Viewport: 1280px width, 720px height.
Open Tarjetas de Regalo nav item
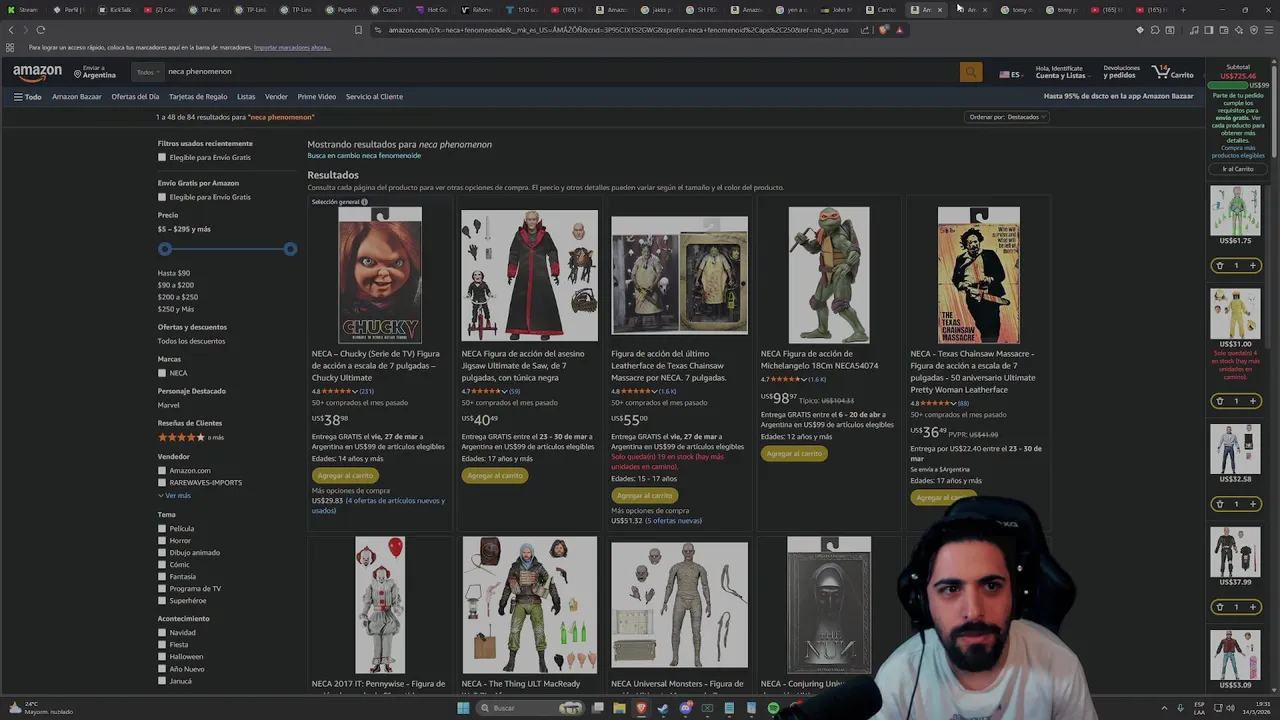click(198, 97)
